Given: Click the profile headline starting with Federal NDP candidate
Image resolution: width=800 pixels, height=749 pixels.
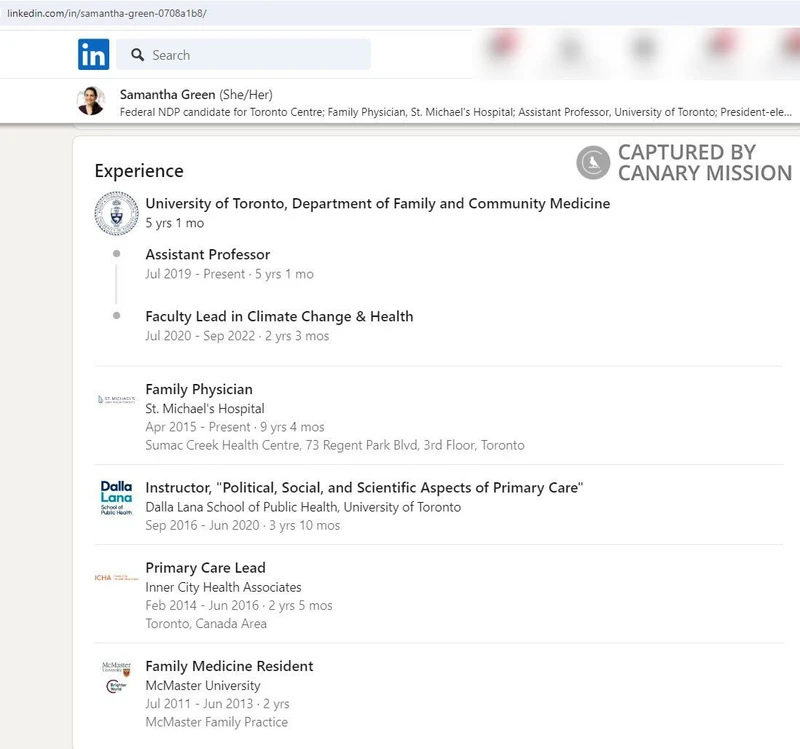Looking at the screenshot, I should (456, 112).
